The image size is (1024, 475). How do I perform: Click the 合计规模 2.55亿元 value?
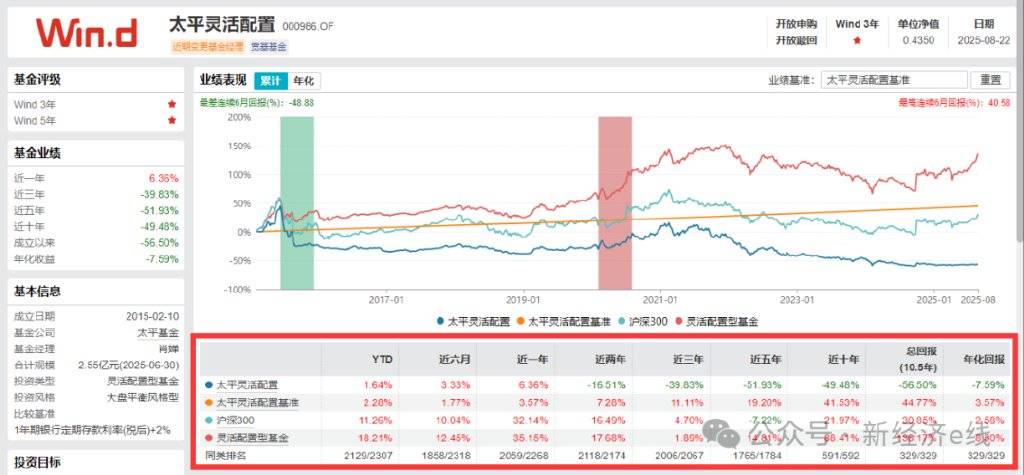pos(129,365)
